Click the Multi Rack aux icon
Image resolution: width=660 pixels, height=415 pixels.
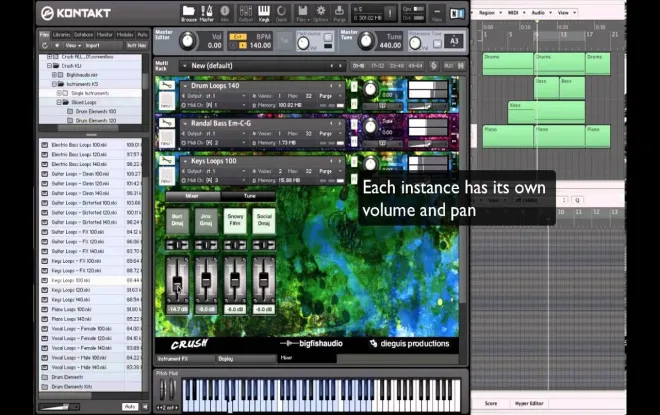click(x=448, y=66)
